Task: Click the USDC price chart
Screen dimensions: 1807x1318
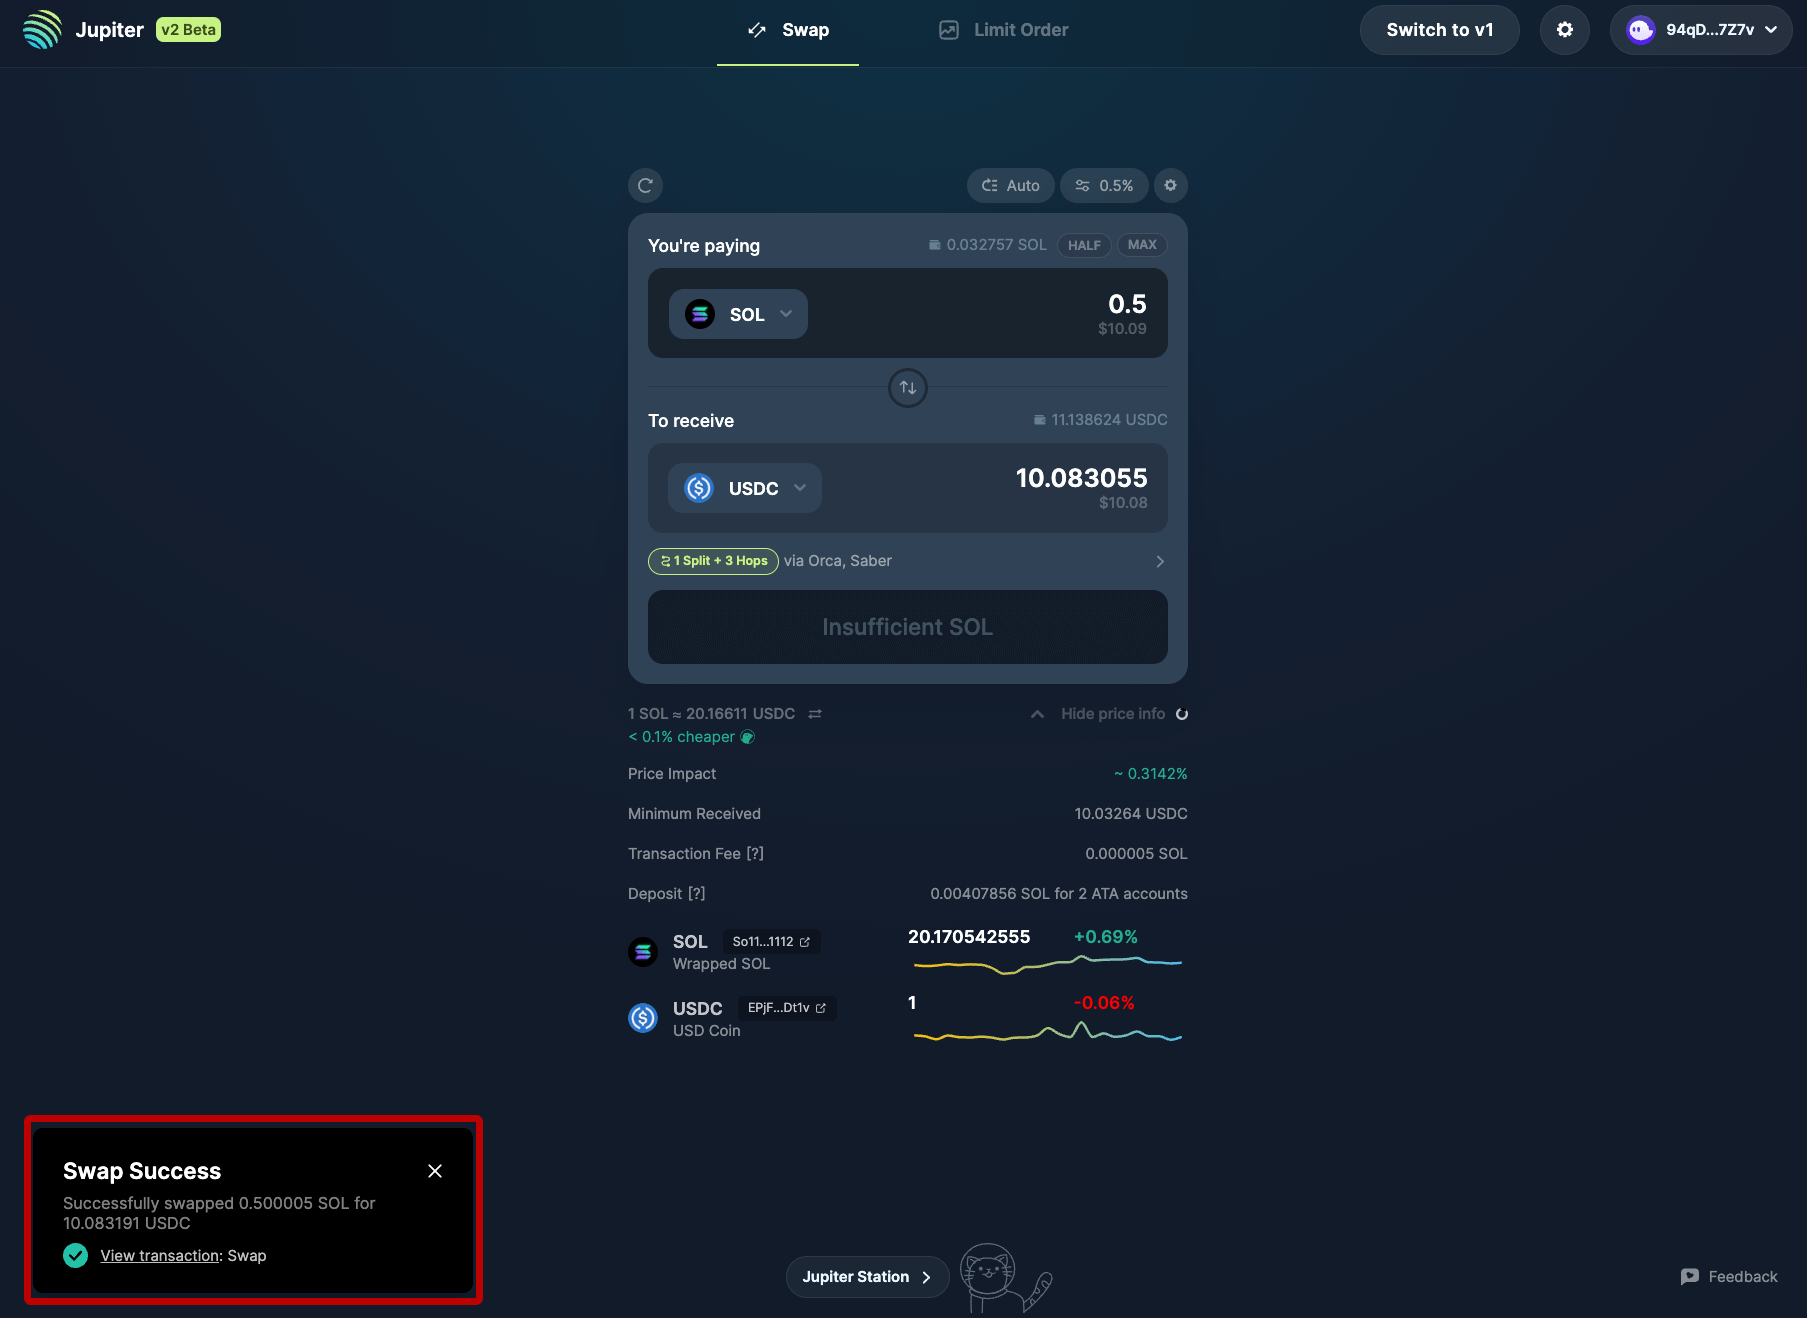Action: coord(1048,1032)
